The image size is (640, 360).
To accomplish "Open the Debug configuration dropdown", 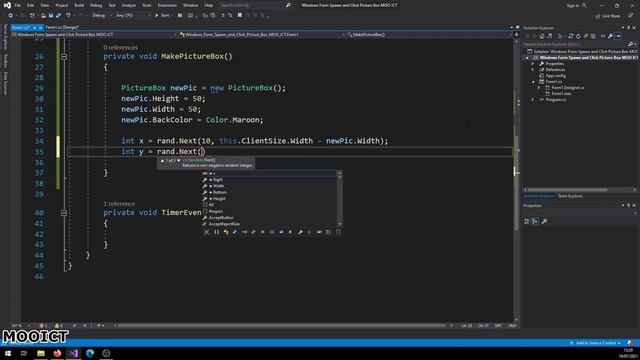I will click(x=101, y=16).
